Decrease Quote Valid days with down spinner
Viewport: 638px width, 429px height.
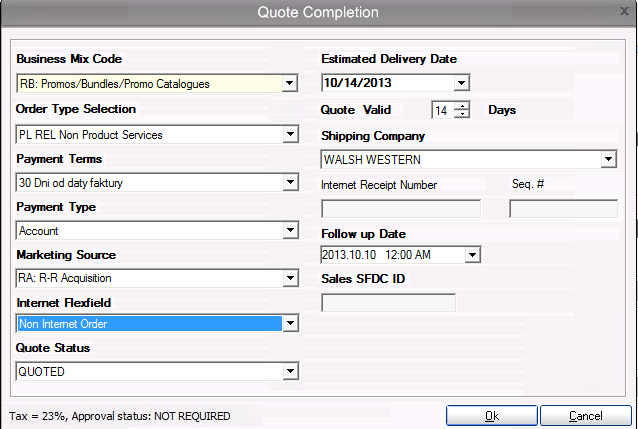pos(461,114)
